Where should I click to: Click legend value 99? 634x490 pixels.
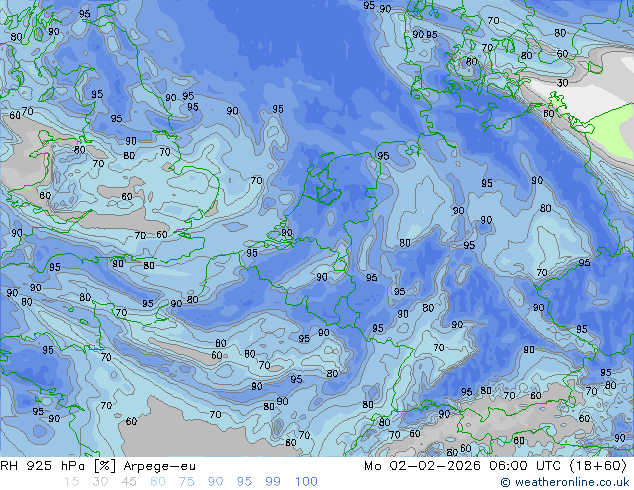click(x=273, y=482)
